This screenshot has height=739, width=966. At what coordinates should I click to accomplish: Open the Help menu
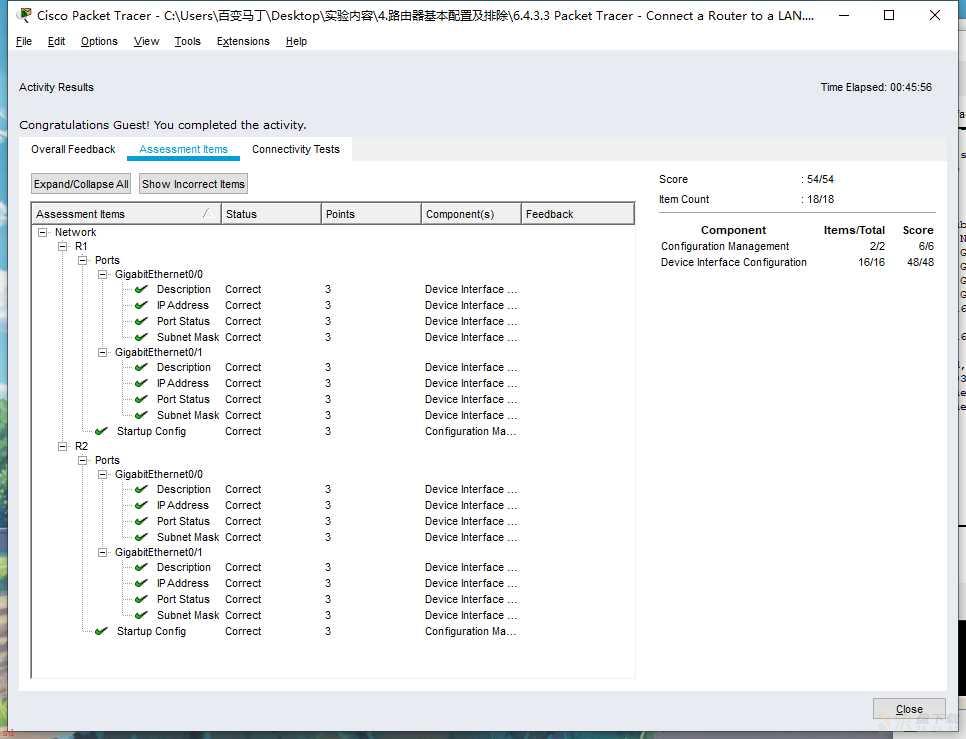coord(296,41)
